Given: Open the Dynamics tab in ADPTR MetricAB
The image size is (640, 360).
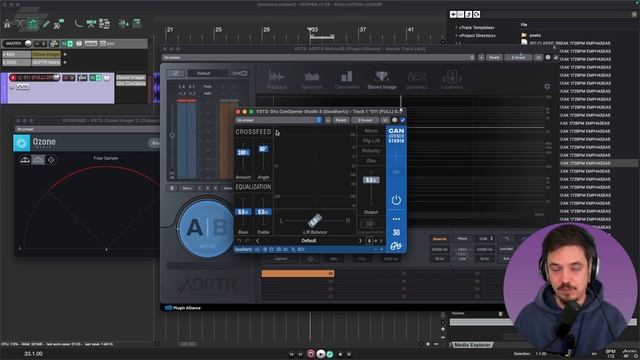Looking at the screenshot, I should click(x=417, y=80).
